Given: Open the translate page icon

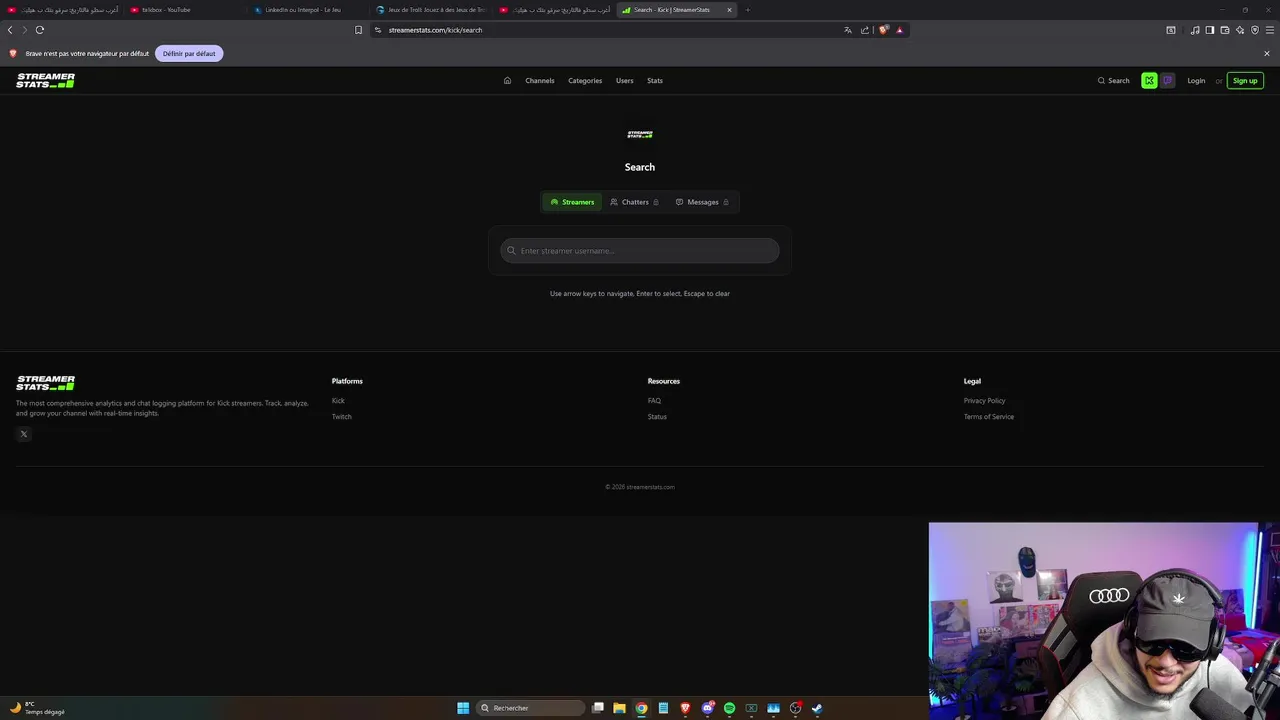Looking at the screenshot, I should coord(848,30).
